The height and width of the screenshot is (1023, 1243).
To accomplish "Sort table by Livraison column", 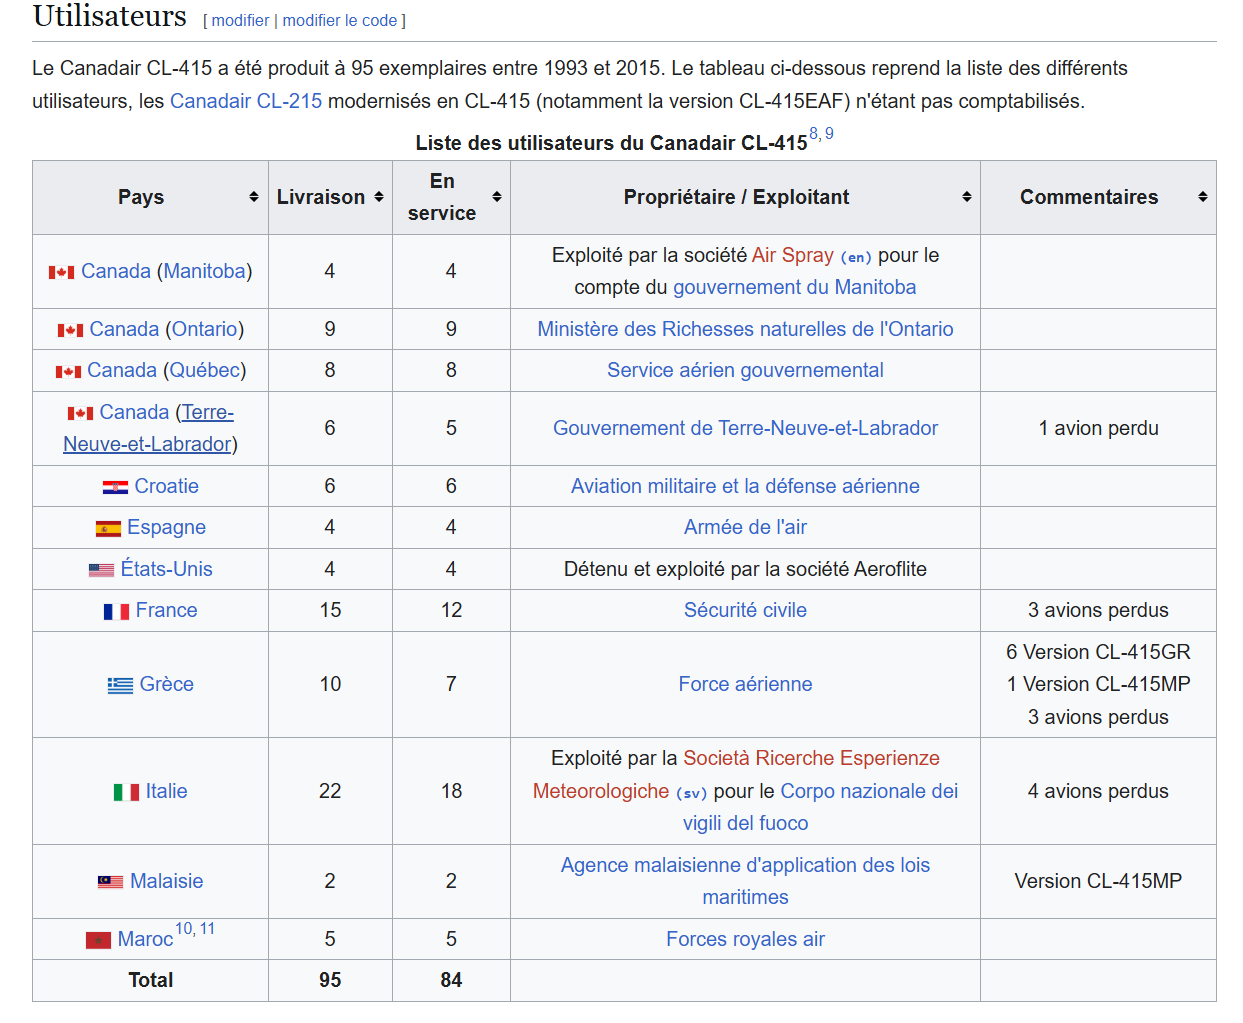I will (x=379, y=197).
